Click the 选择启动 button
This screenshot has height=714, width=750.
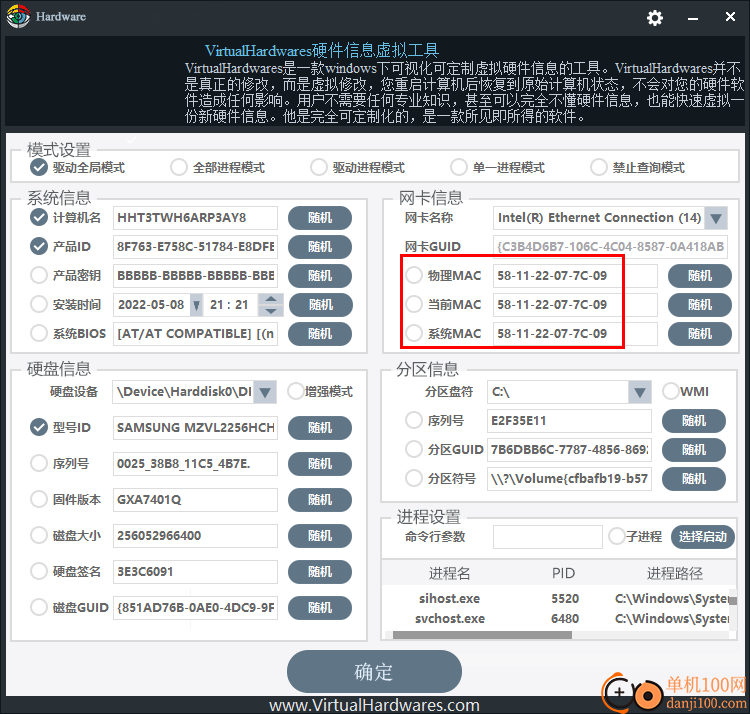703,537
